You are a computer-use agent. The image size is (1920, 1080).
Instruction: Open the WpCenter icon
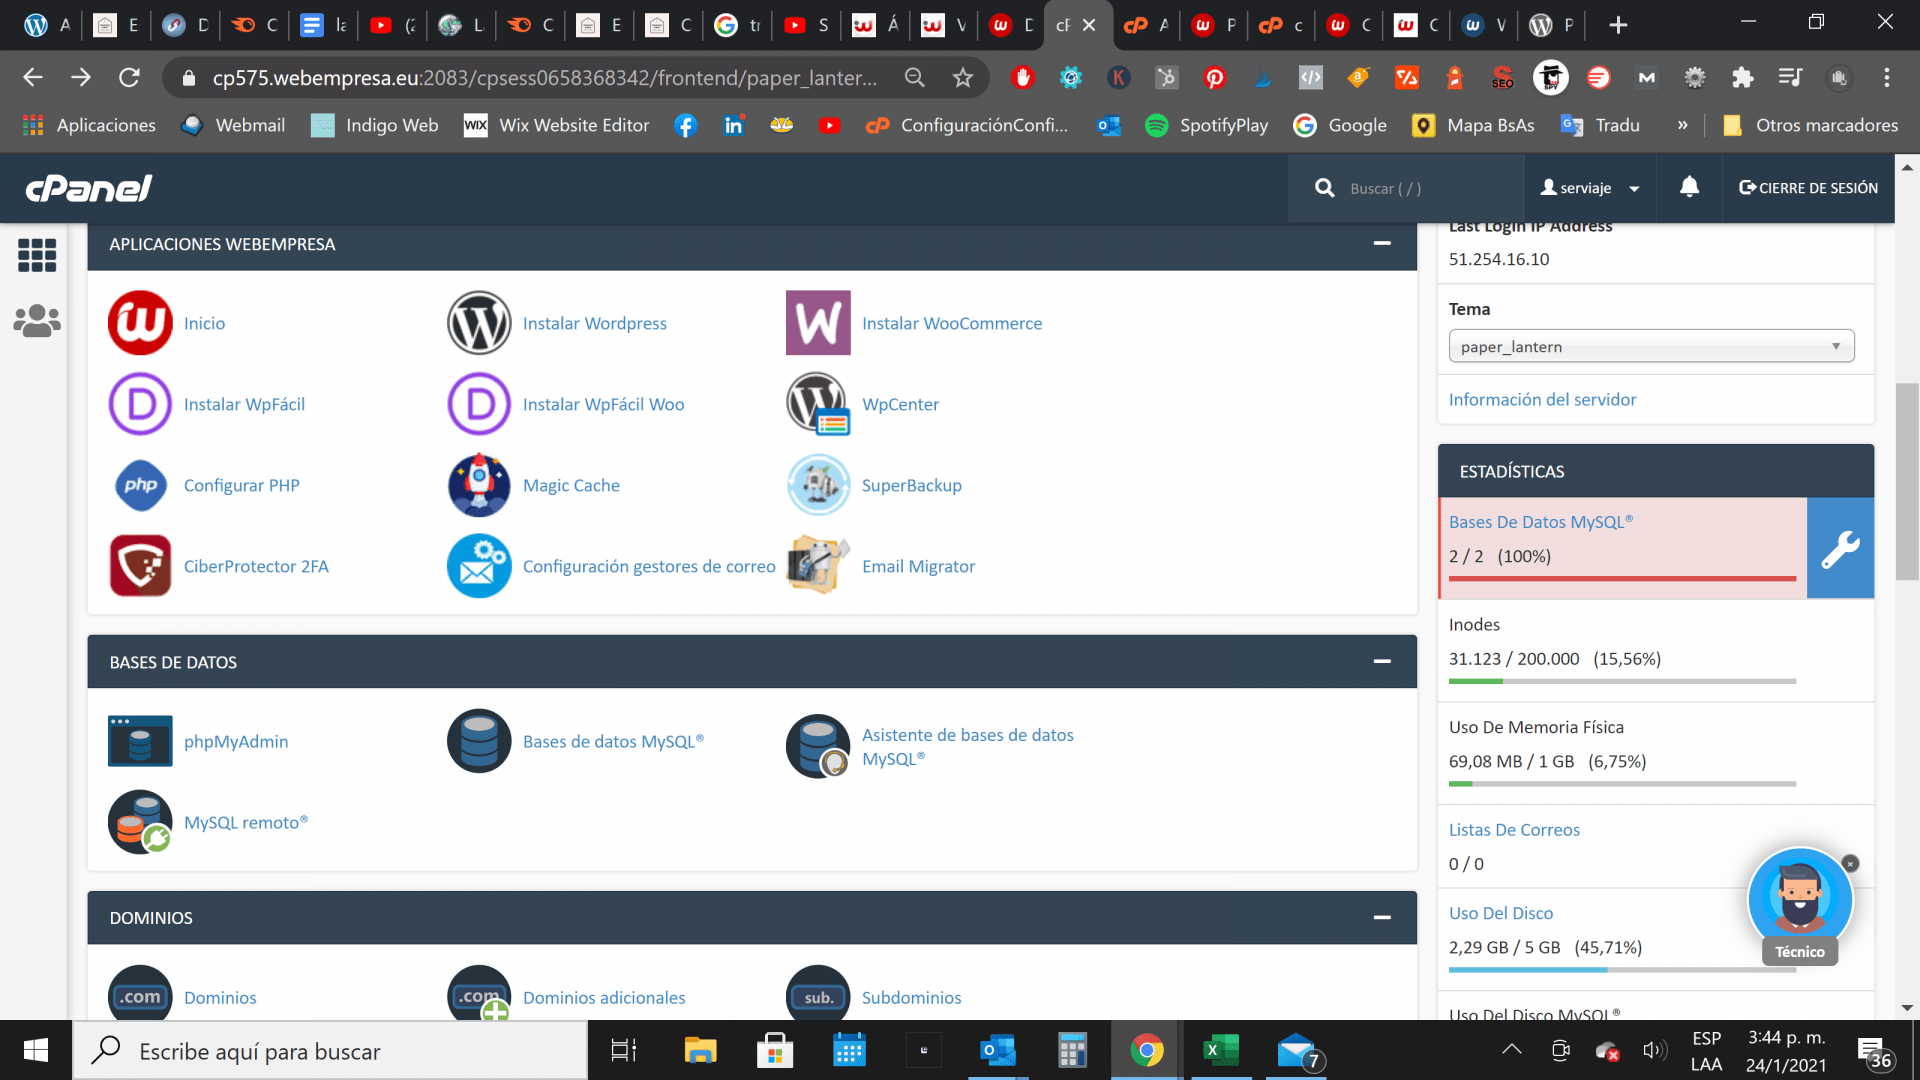(x=818, y=404)
